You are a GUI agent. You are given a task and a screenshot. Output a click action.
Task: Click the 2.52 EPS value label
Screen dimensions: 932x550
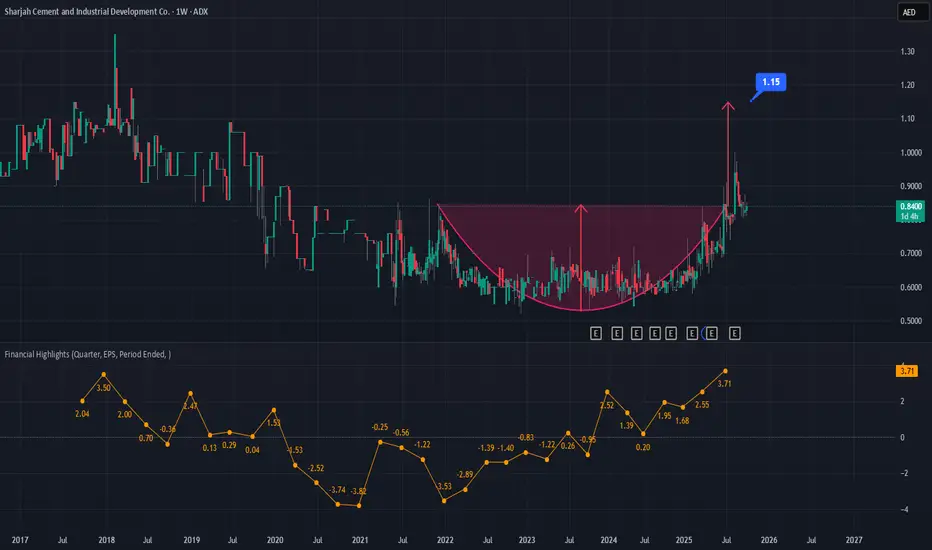[x=606, y=406]
